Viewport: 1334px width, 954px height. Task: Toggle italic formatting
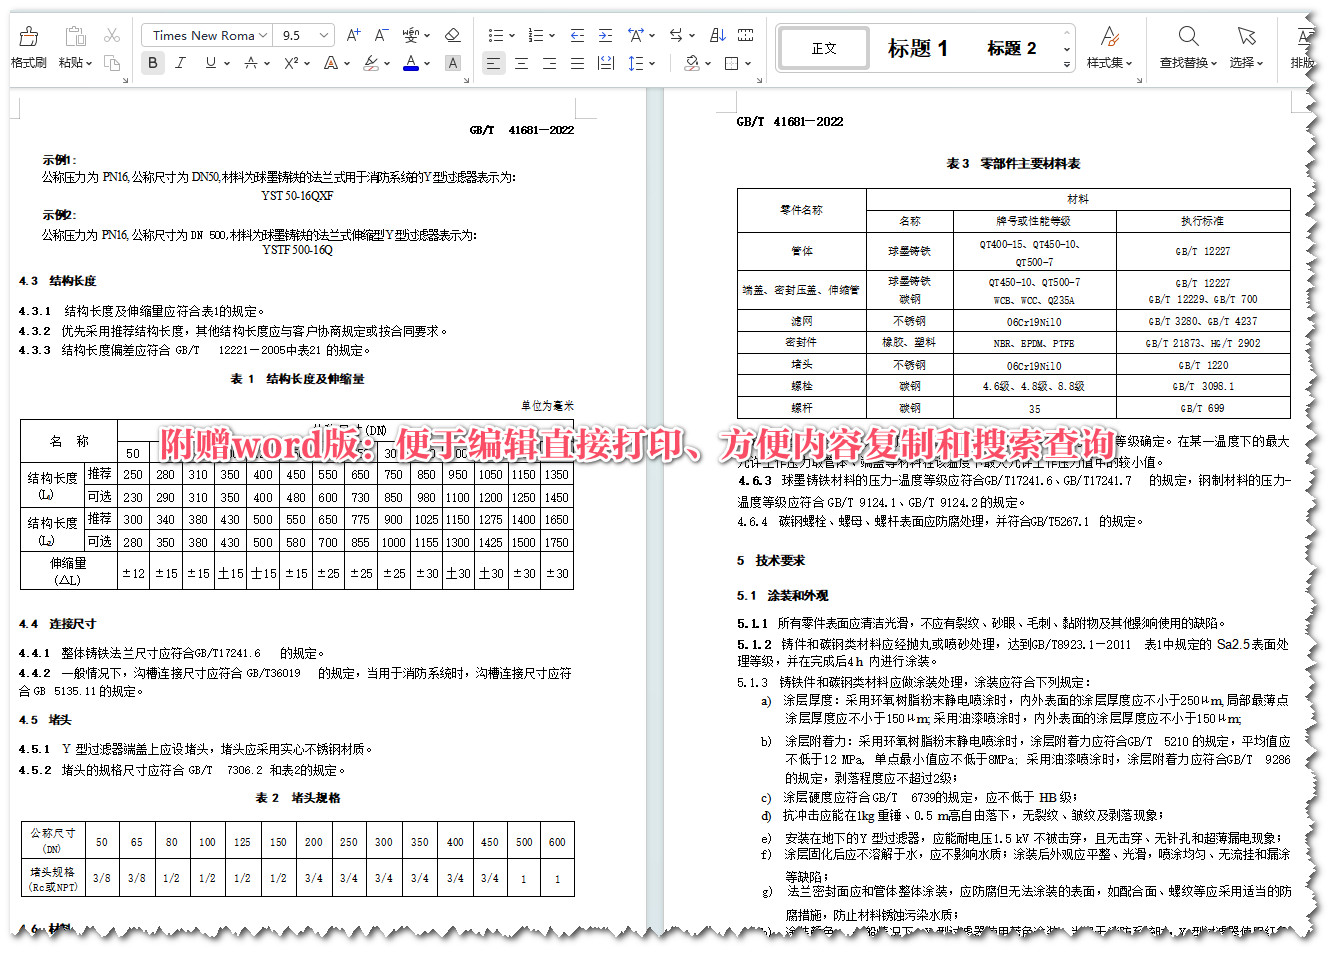tap(180, 62)
